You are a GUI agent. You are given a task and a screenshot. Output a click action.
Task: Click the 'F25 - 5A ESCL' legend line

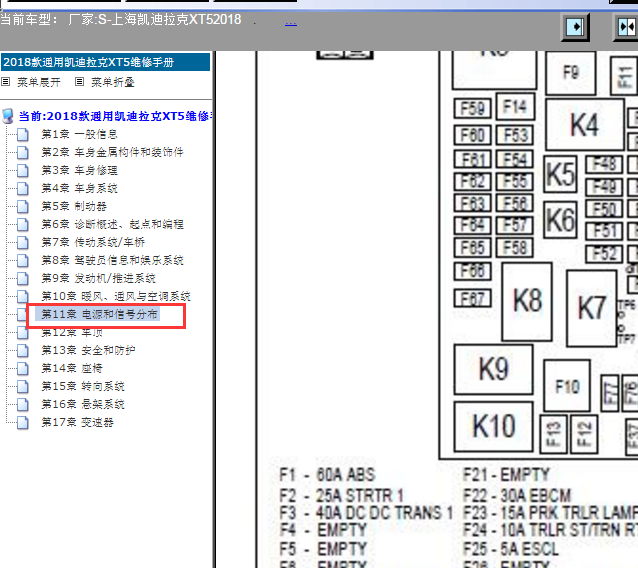pos(511,549)
